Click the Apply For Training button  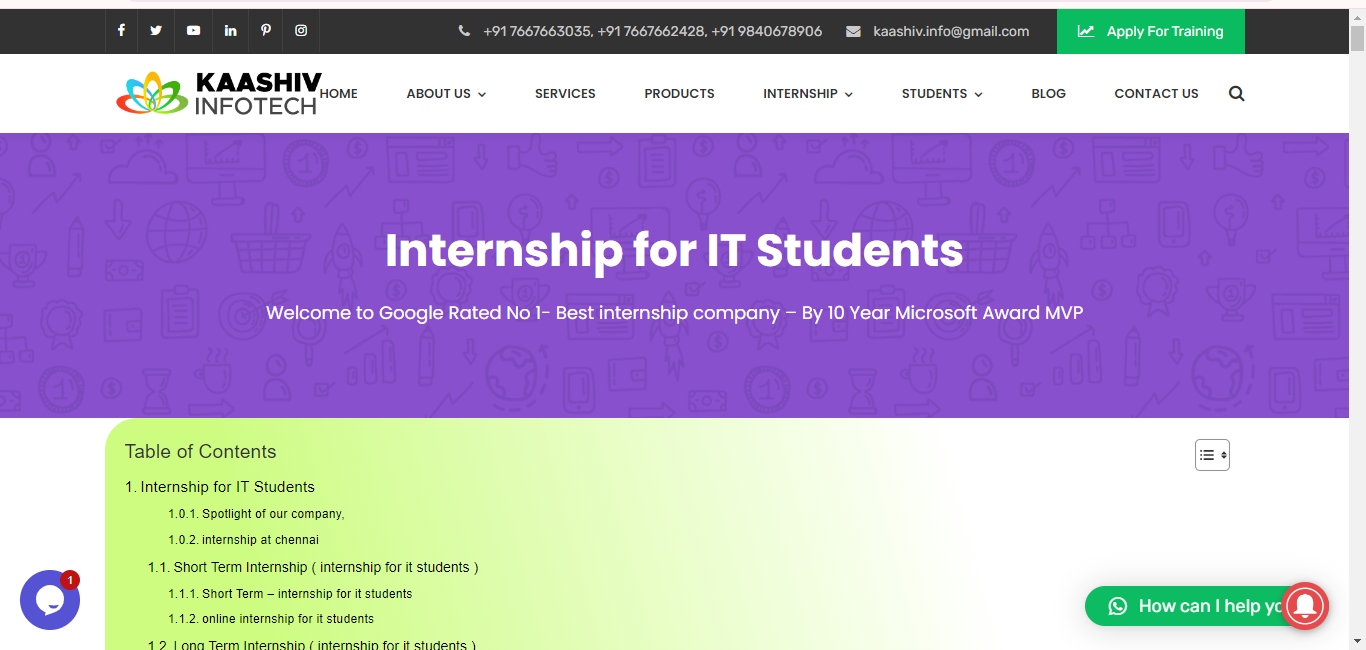pyautogui.click(x=1150, y=32)
